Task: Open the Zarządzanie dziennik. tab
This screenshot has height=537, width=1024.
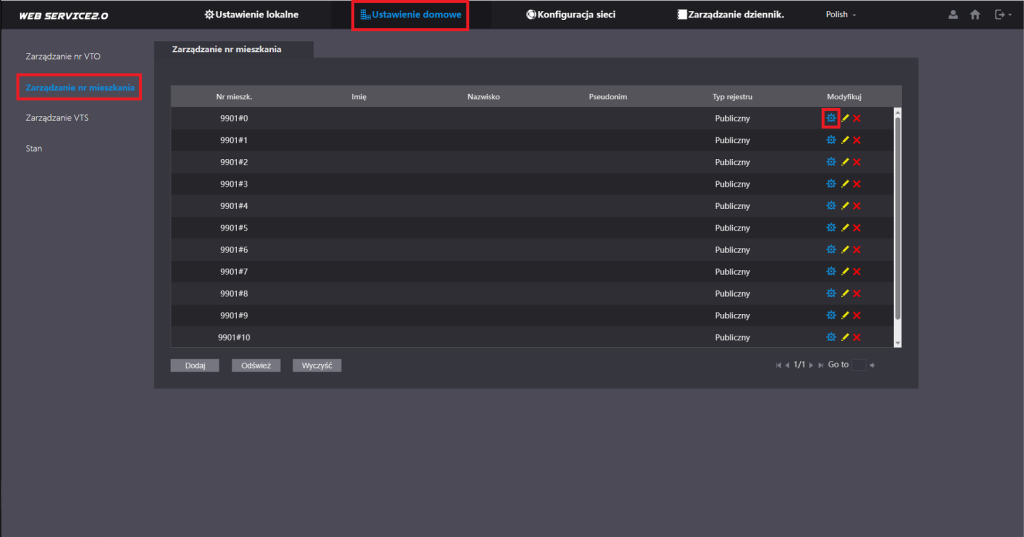Action: (730, 15)
